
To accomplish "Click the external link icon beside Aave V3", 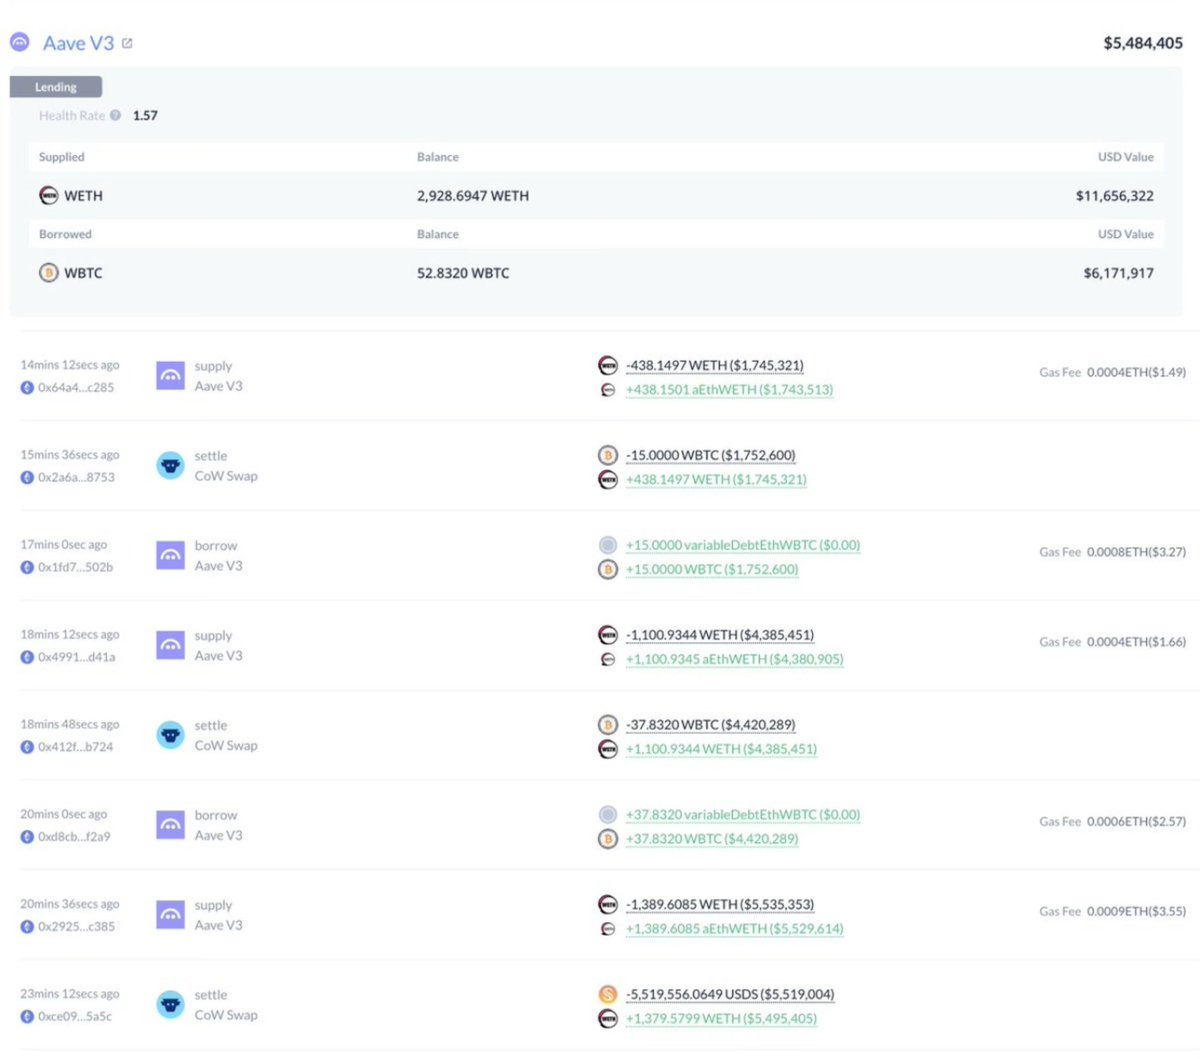I will point(127,43).
